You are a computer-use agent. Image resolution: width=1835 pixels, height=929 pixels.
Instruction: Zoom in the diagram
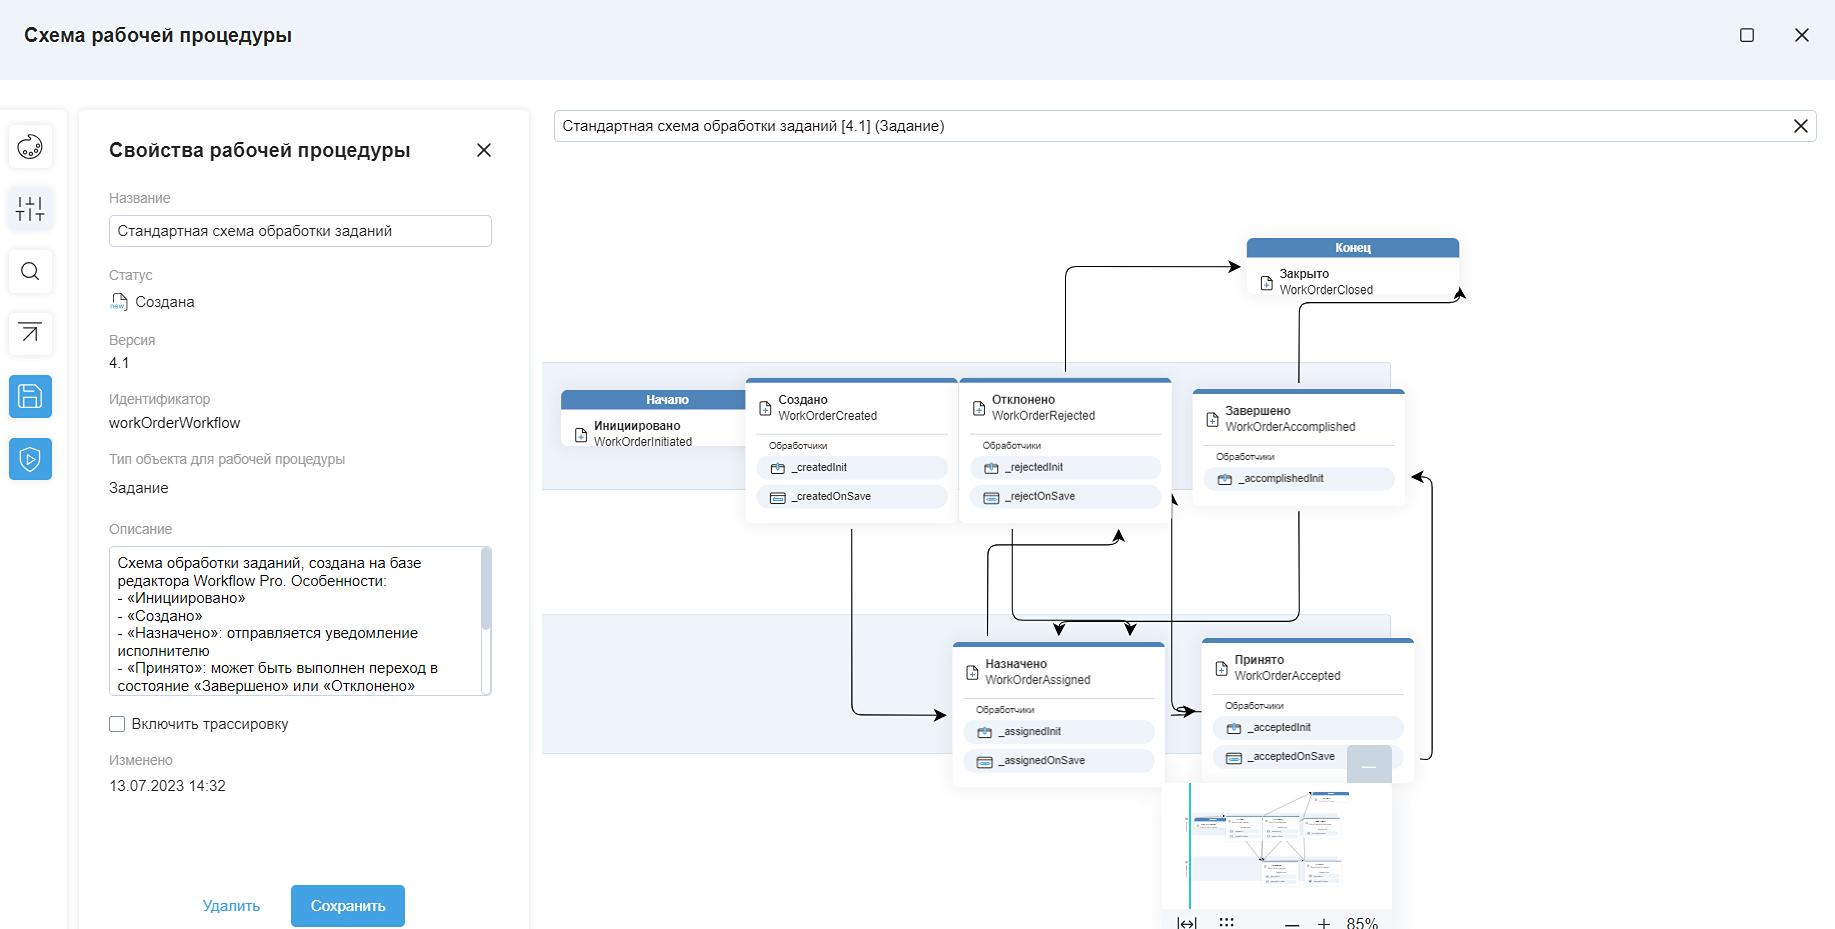[x=1324, y=923]
